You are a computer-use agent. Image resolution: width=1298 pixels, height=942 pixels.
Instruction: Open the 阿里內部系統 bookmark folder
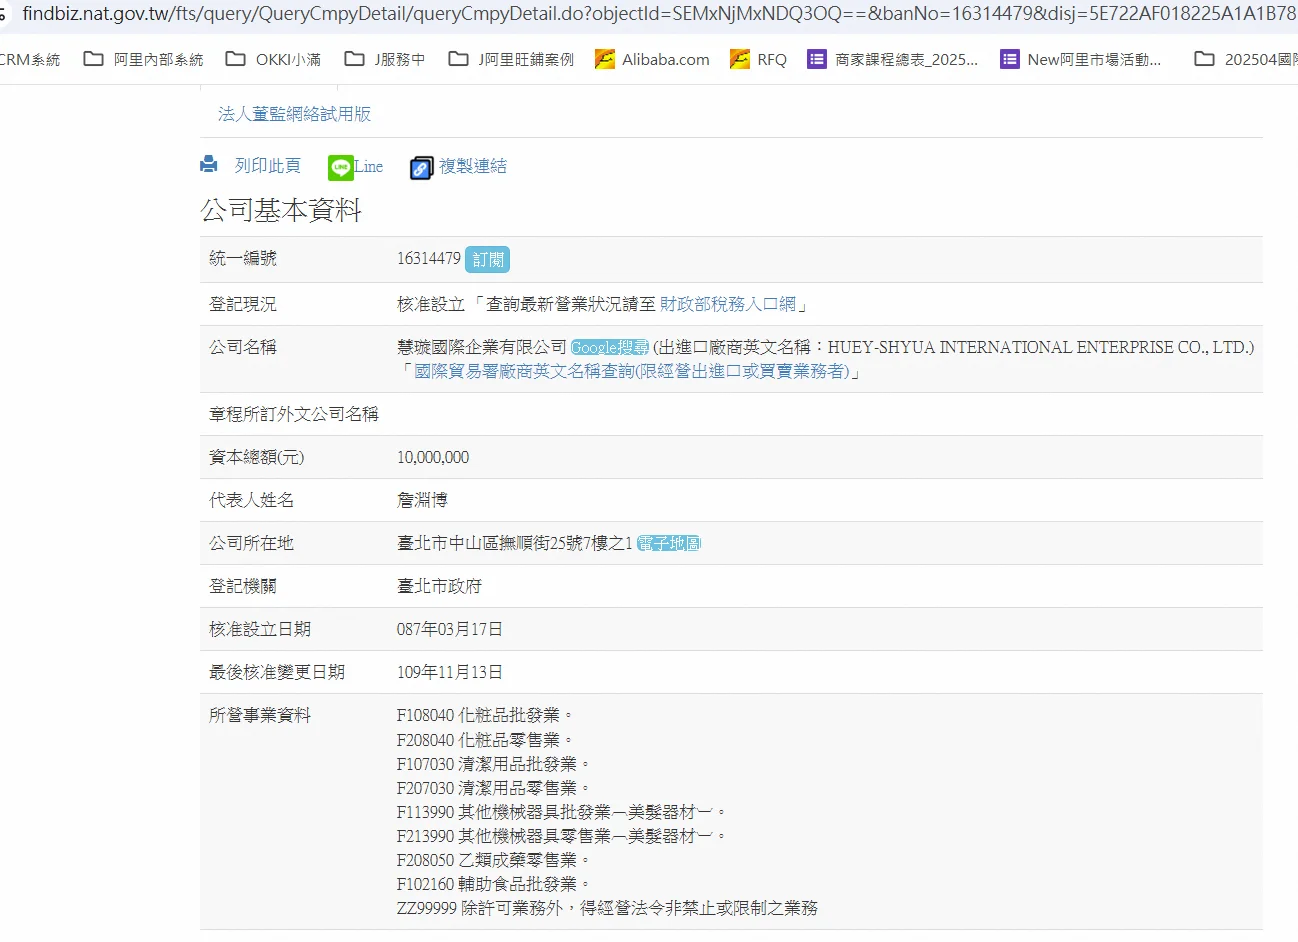[143, 60]
